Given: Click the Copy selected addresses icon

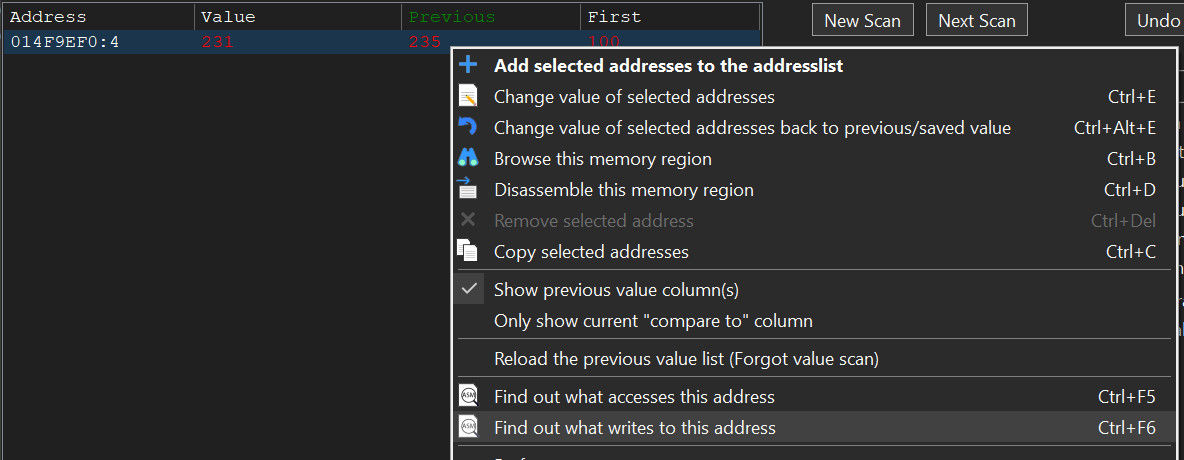Looking at the screenshot, I should tap(468, 251).
